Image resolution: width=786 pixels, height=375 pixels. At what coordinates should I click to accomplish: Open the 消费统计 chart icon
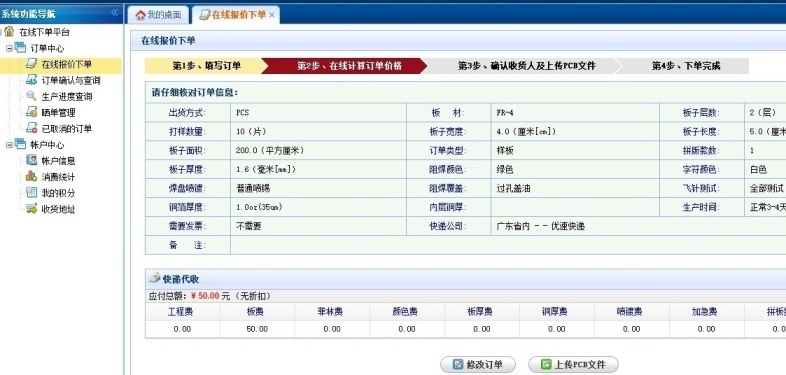(x=32, y=176)
